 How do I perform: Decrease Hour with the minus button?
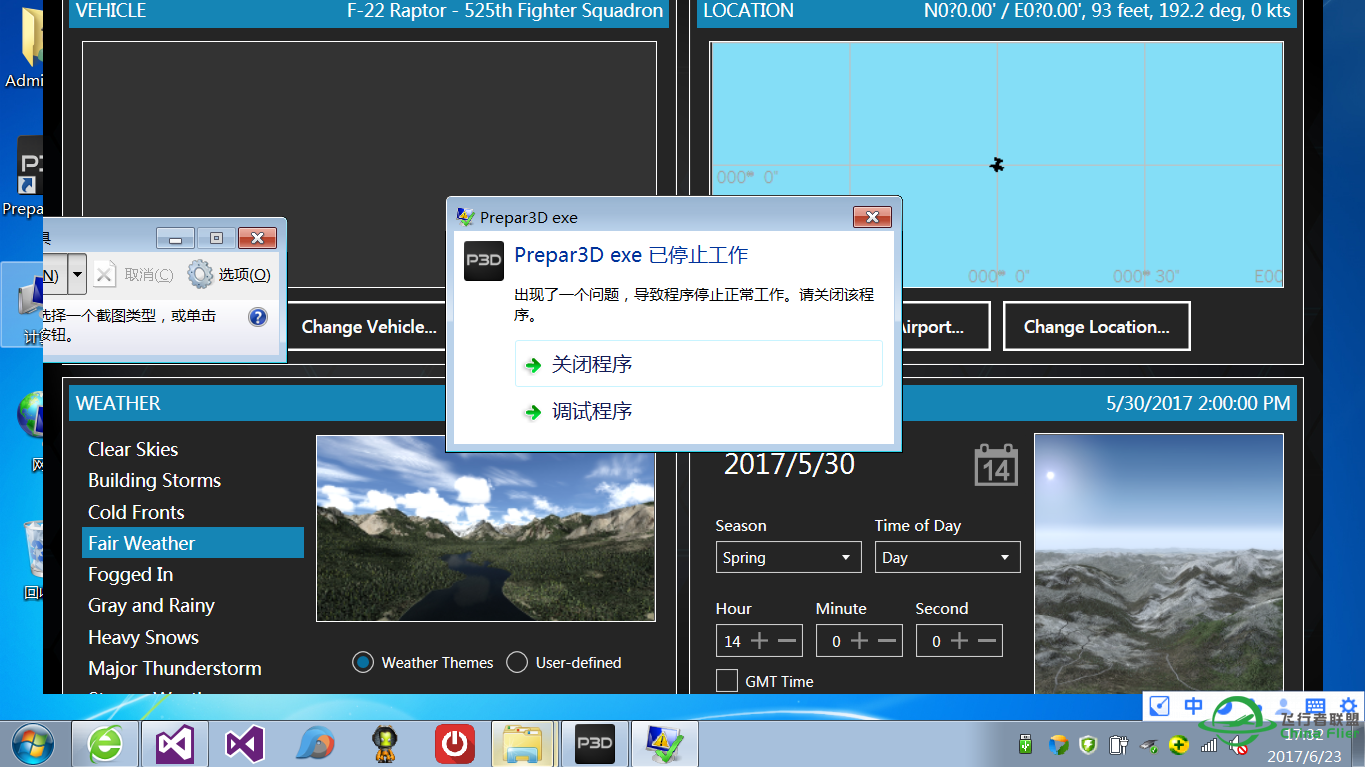click(787, 641)
